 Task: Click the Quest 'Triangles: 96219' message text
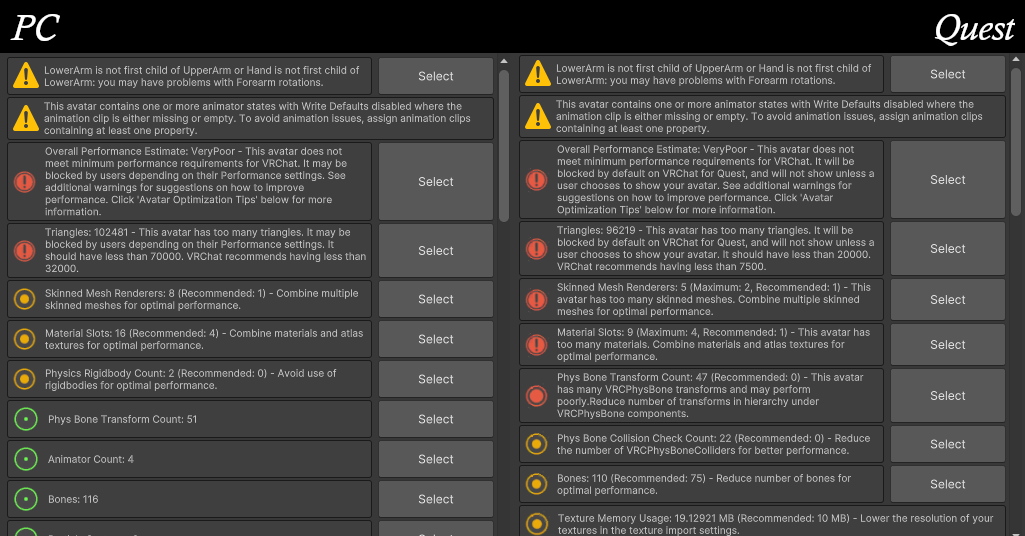tap(716, 248)
